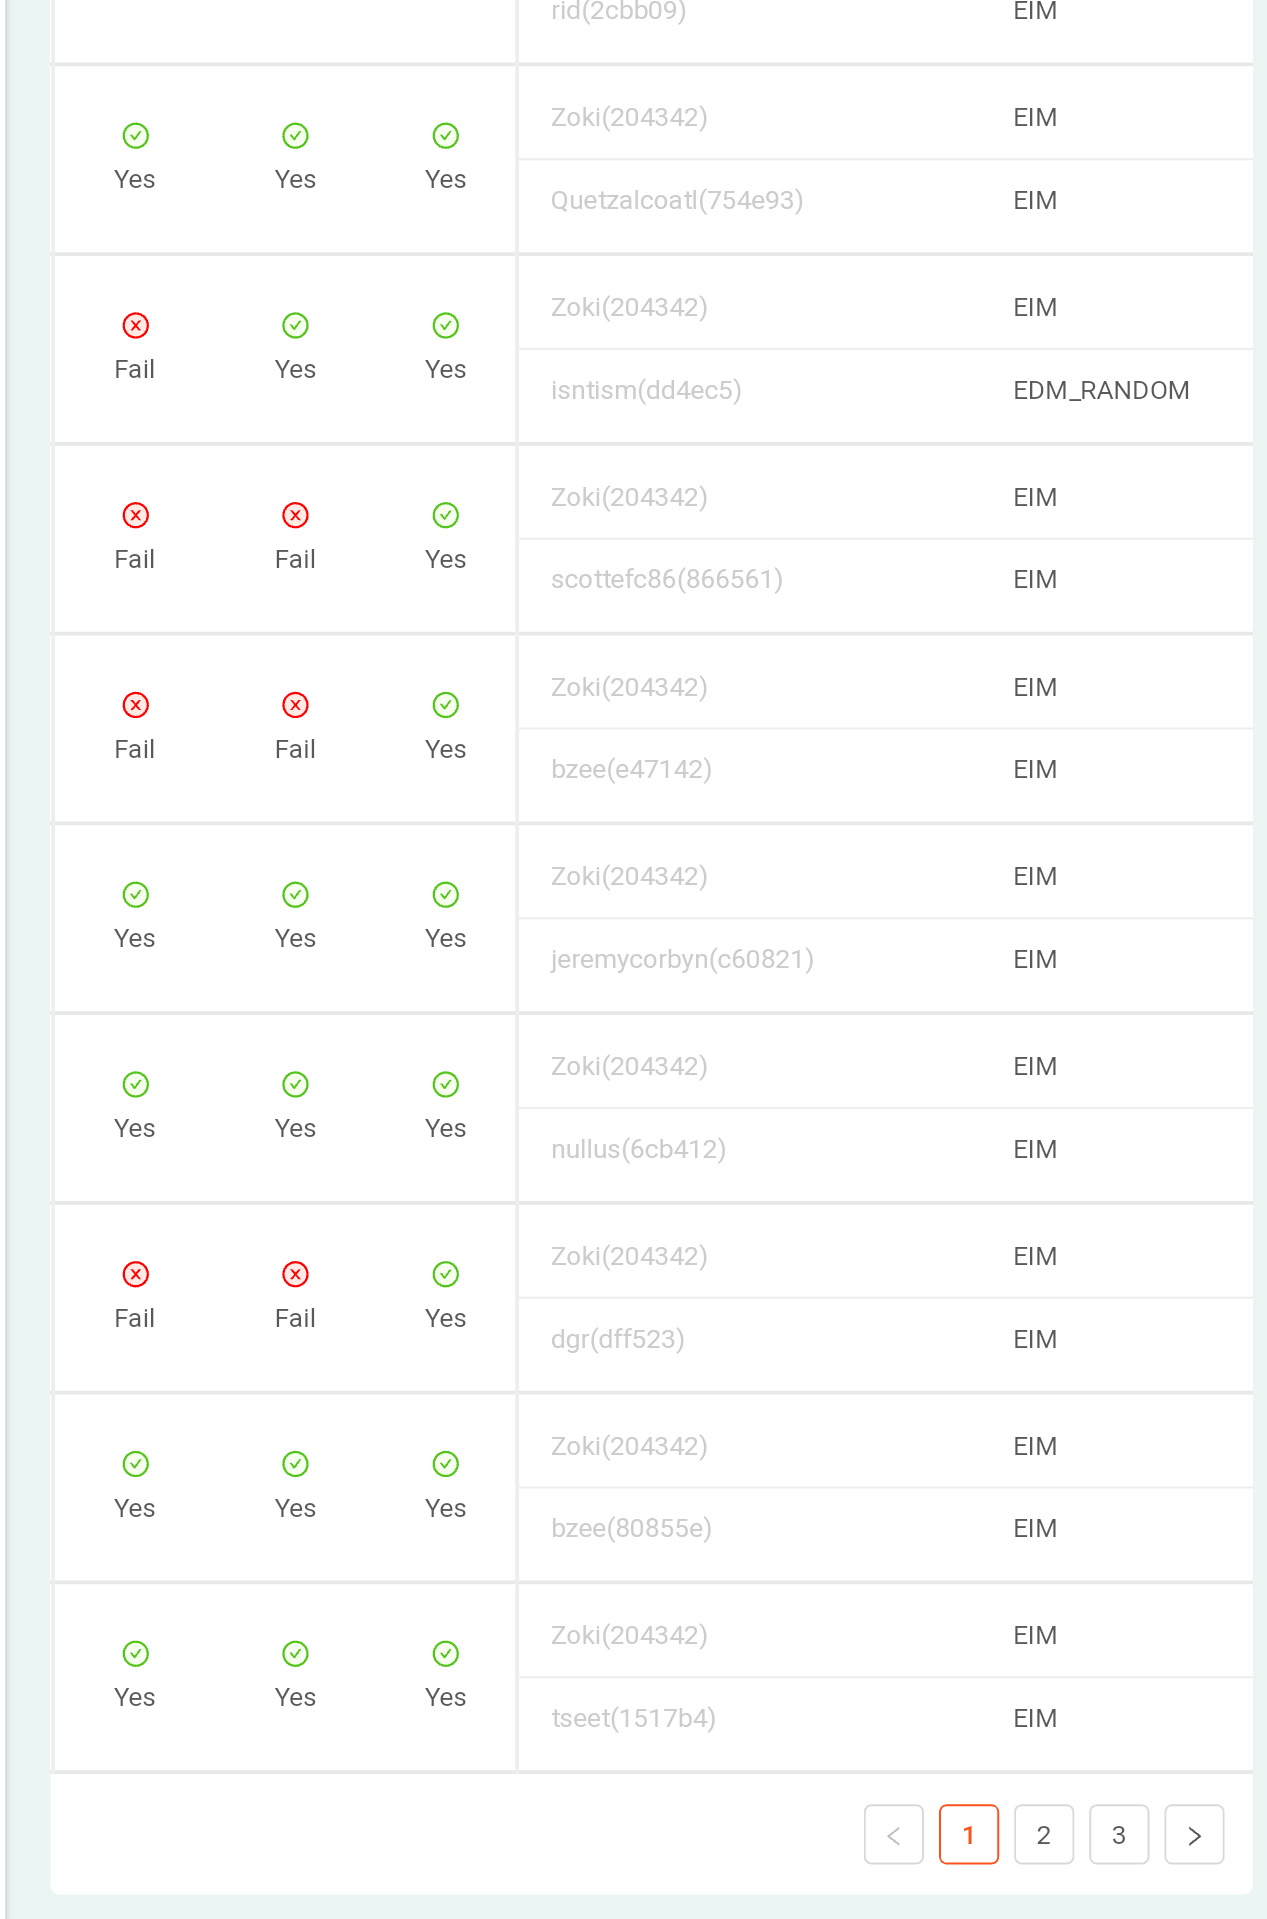Click EDM_RANDOM strategy label
Screen dimensions: 1267x1919
(1100, 391)
